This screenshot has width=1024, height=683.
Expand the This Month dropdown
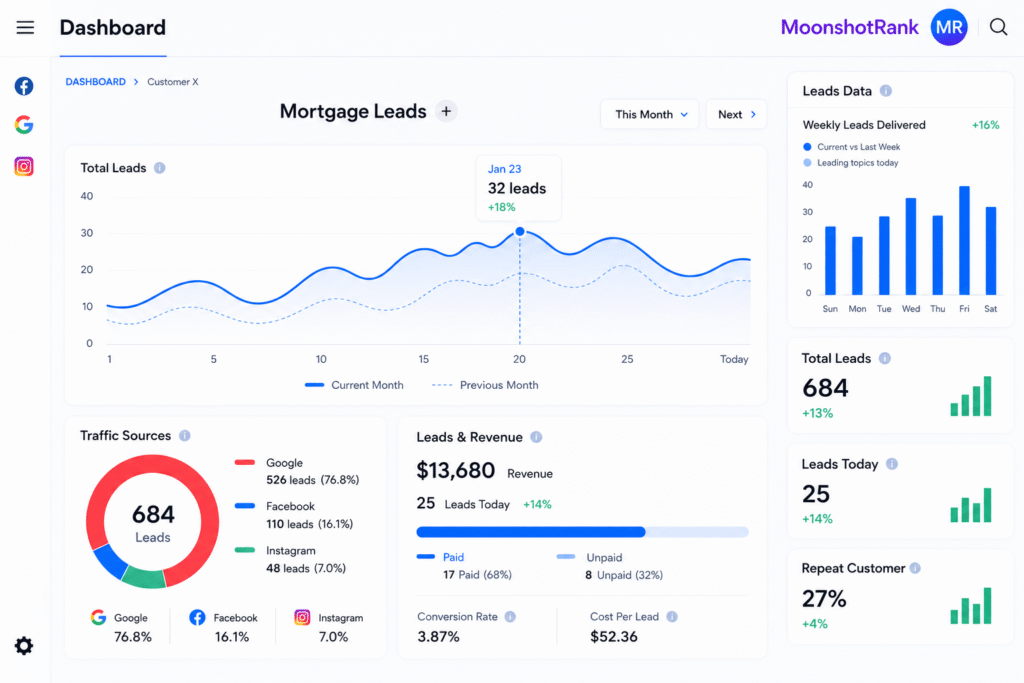(650, 114)
